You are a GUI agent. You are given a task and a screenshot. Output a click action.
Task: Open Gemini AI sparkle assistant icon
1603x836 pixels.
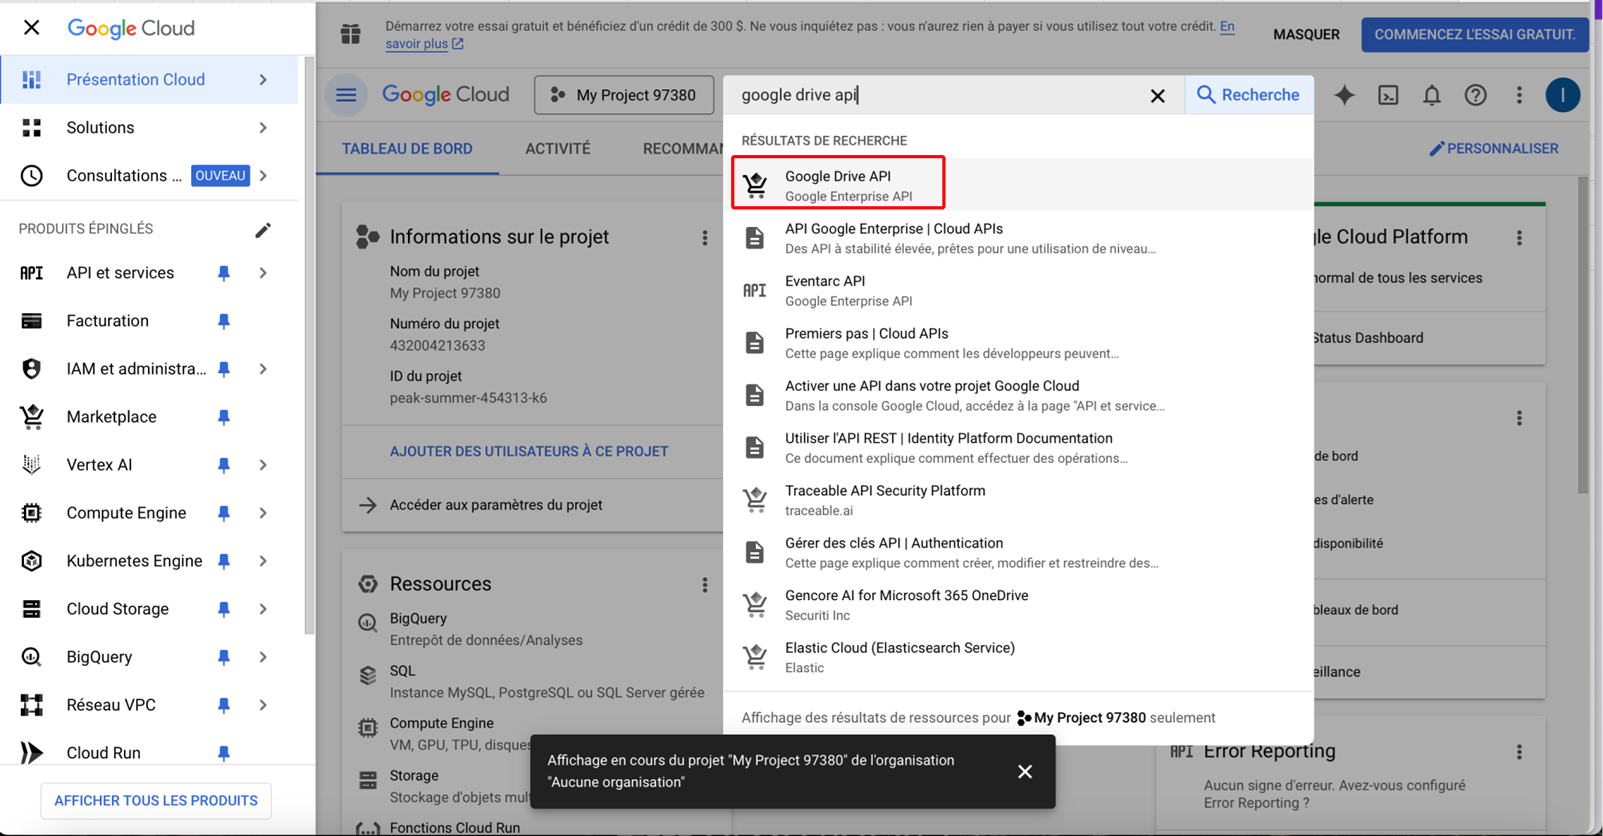(x=1344, y=95)
